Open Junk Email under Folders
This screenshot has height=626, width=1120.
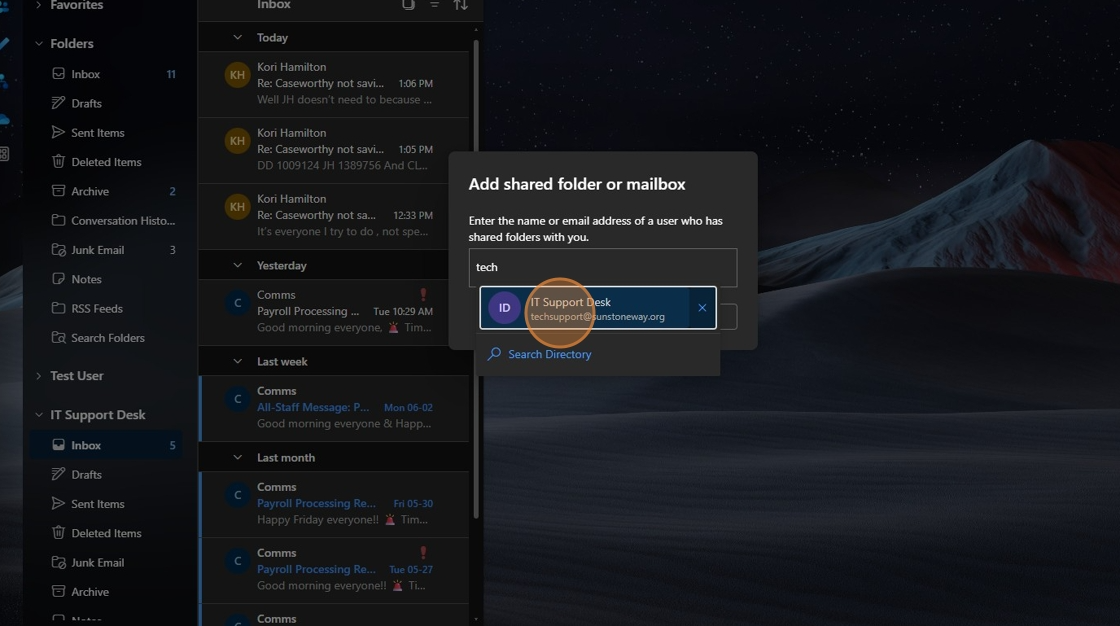pos(106,250)
